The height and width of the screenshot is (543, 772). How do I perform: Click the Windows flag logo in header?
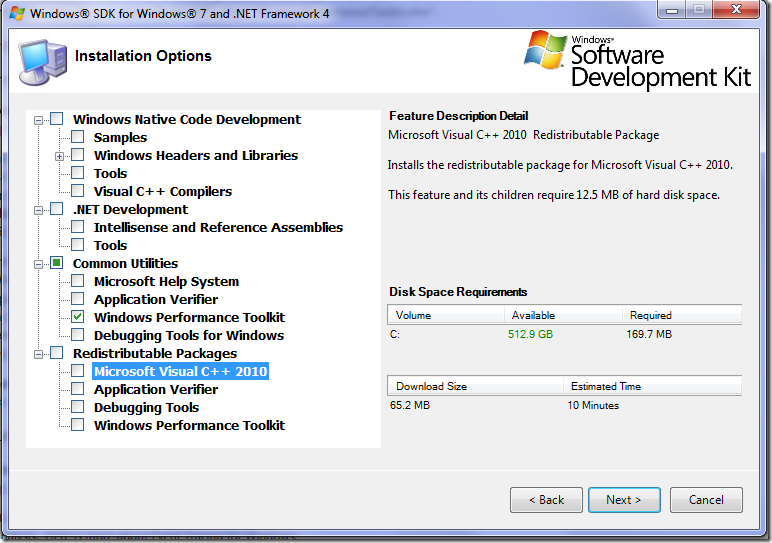coord(545,49)
